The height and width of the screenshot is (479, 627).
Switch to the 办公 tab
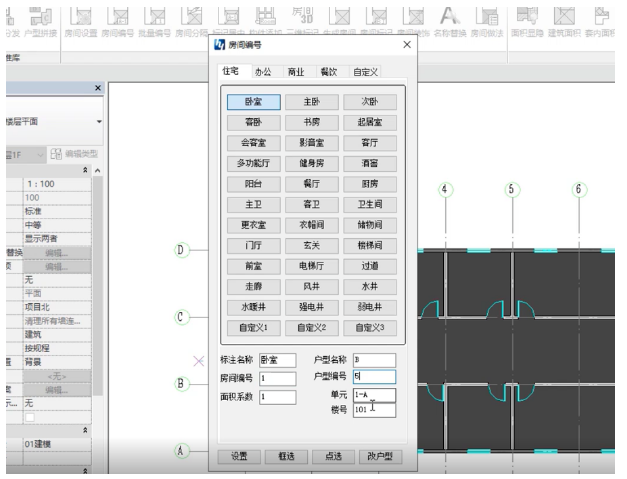264,72
